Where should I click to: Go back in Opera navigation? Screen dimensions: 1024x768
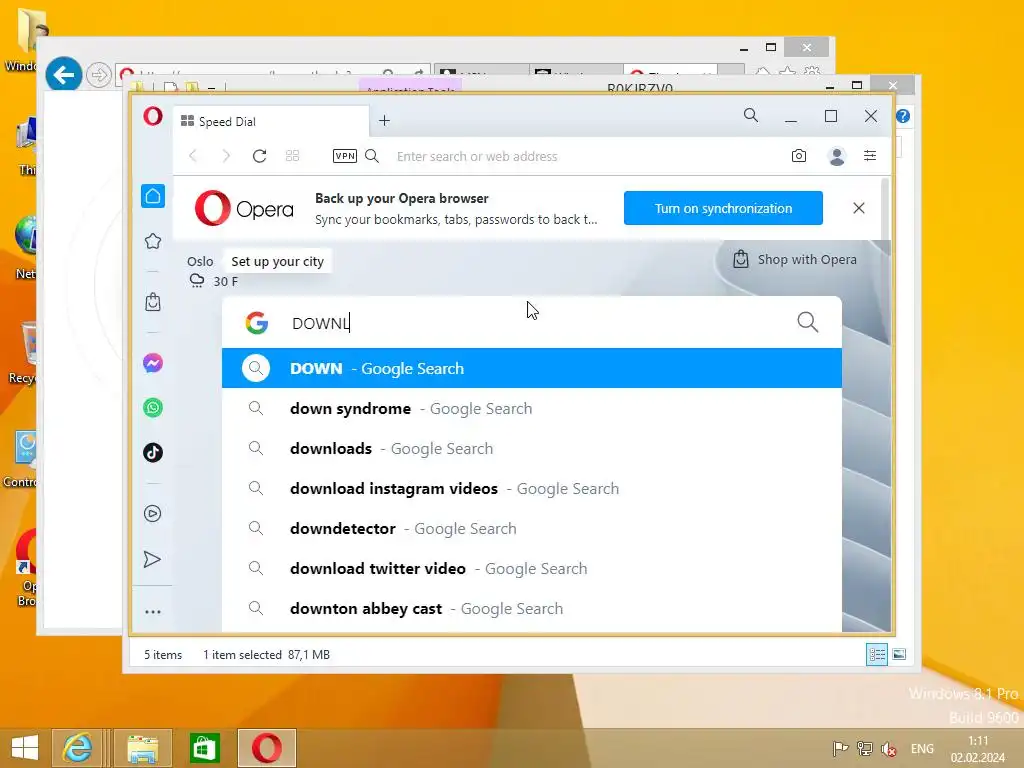pos(193,156)
